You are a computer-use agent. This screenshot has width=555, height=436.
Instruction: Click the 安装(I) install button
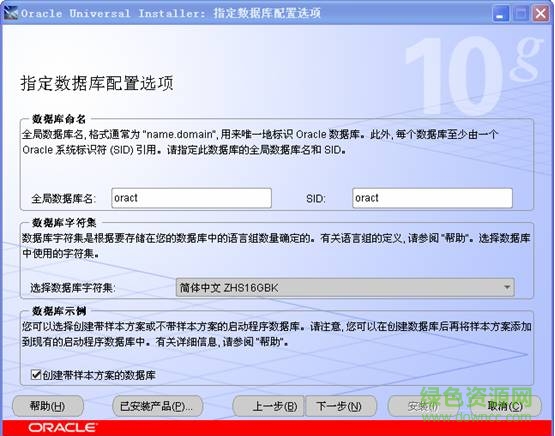point(423,406)
